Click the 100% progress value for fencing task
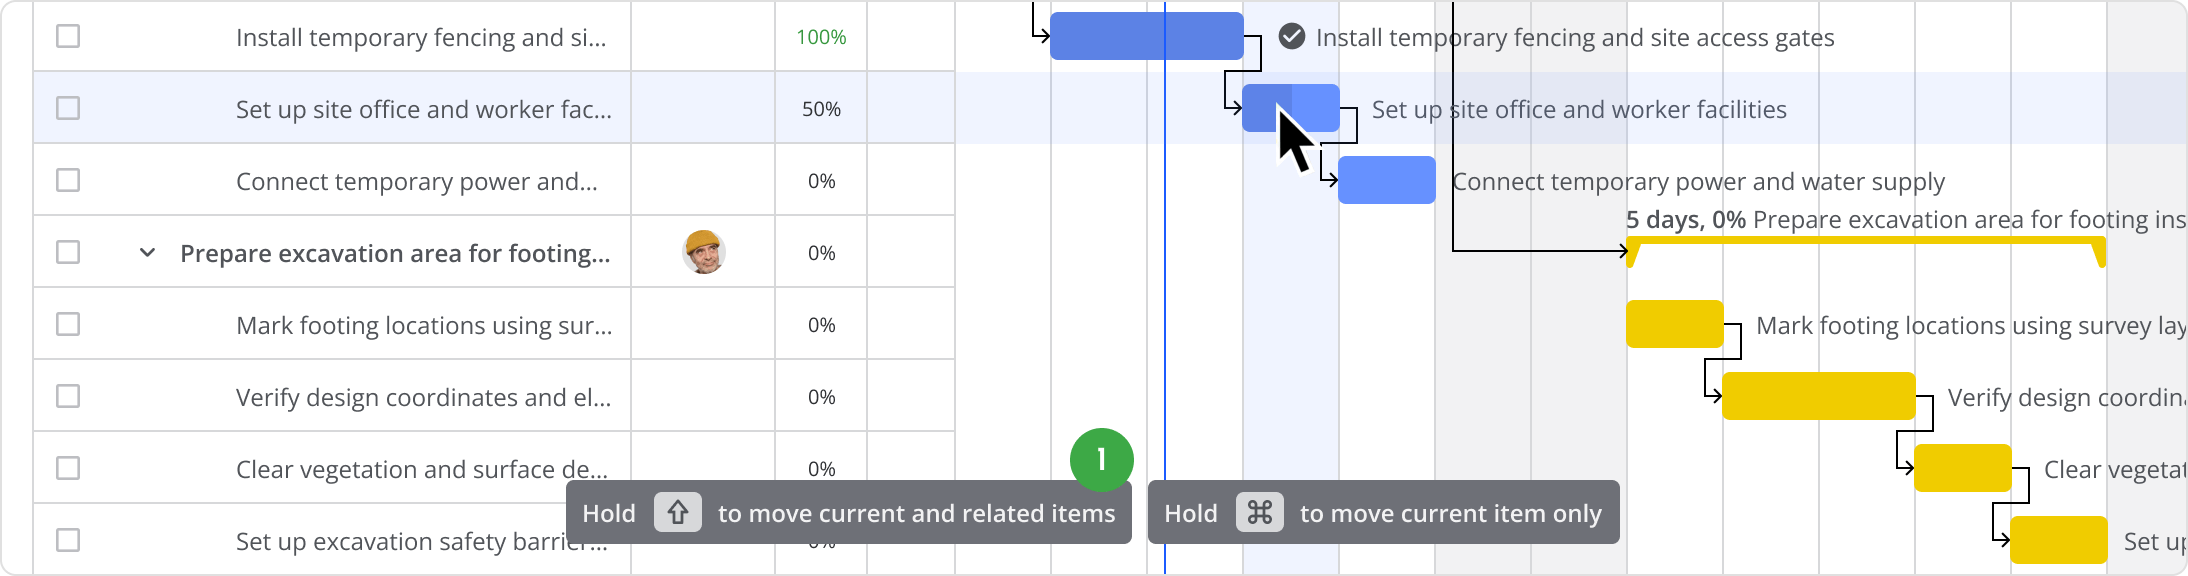The image size is (2188, 576). [821, 37]
